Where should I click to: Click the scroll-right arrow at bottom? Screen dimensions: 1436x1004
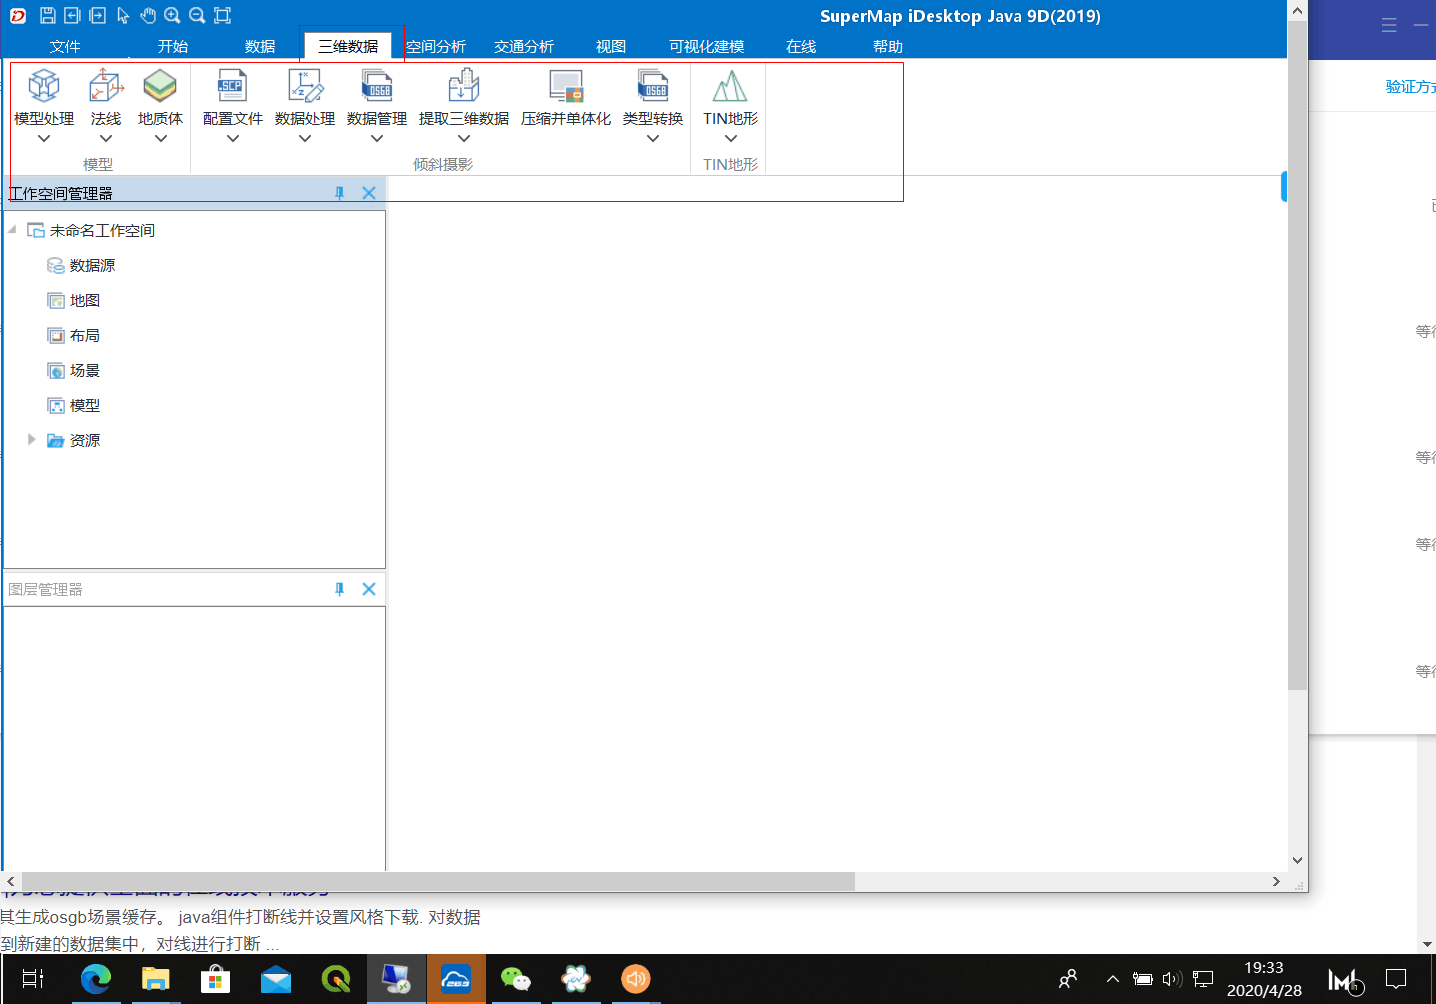tap(1276, 881)
